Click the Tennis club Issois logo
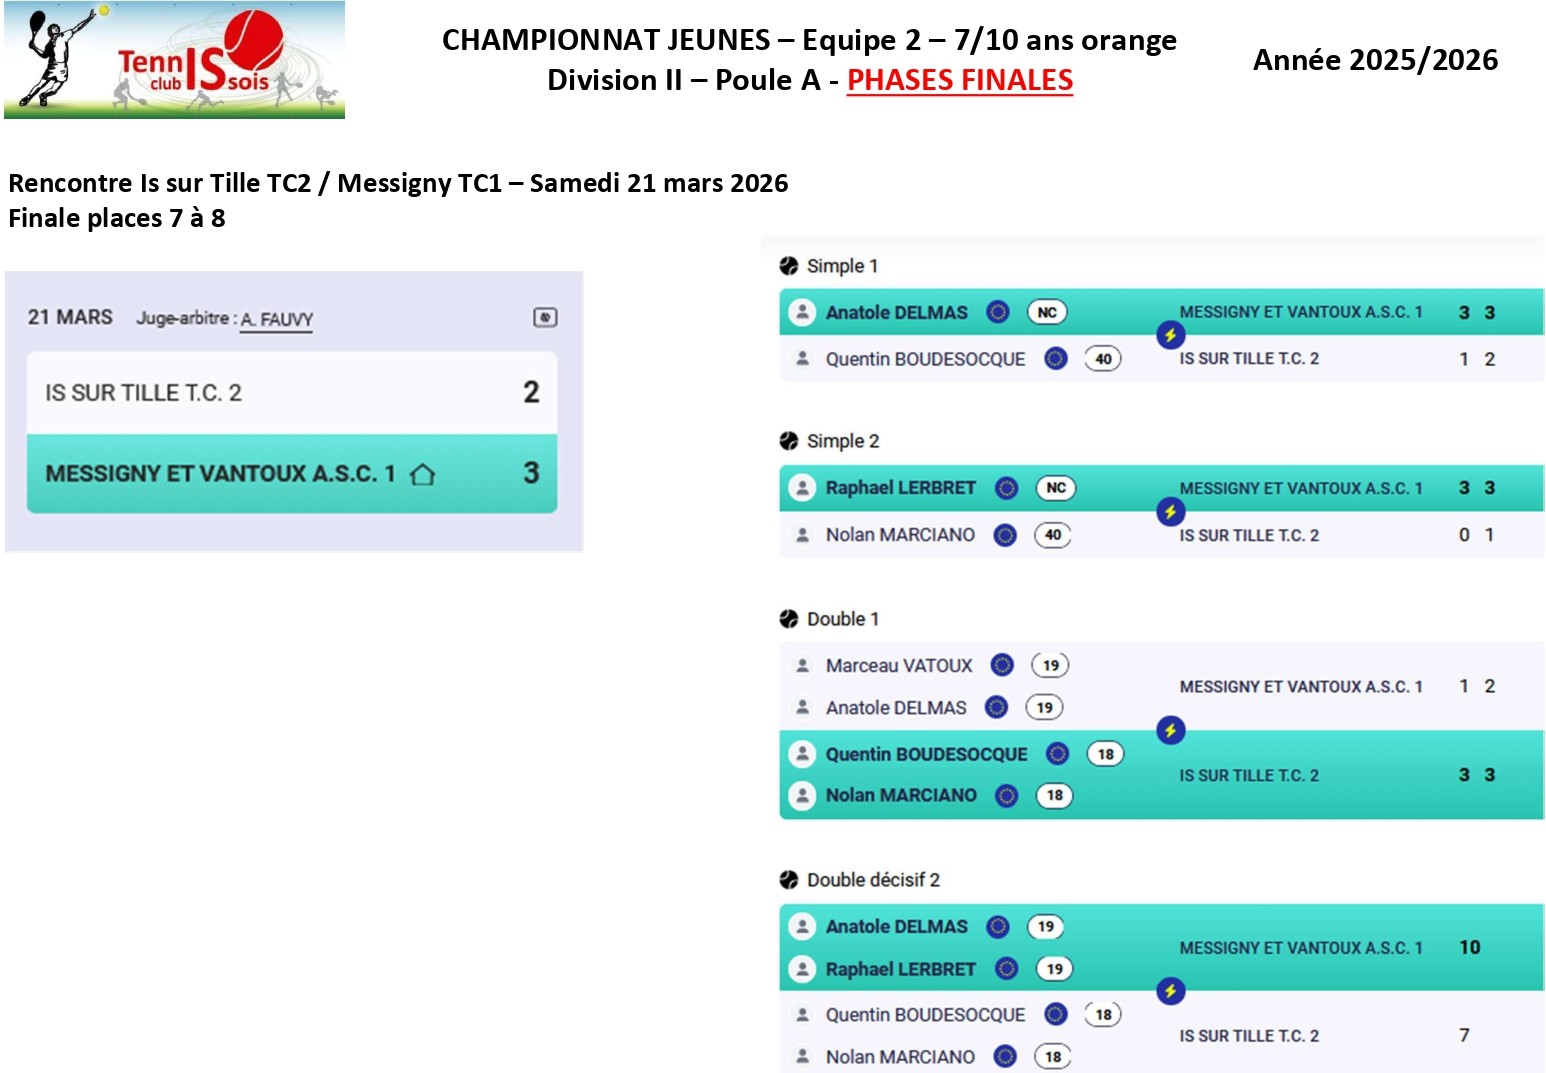Screen dimensions: 1546x1073 (175, 60)
